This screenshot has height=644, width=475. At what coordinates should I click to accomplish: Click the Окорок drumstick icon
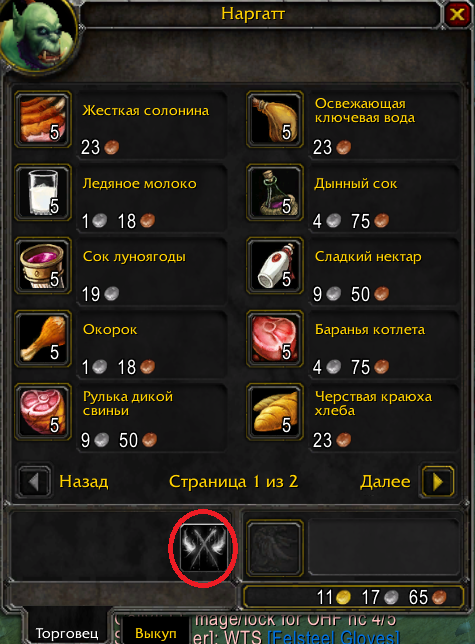pos(43,338)
